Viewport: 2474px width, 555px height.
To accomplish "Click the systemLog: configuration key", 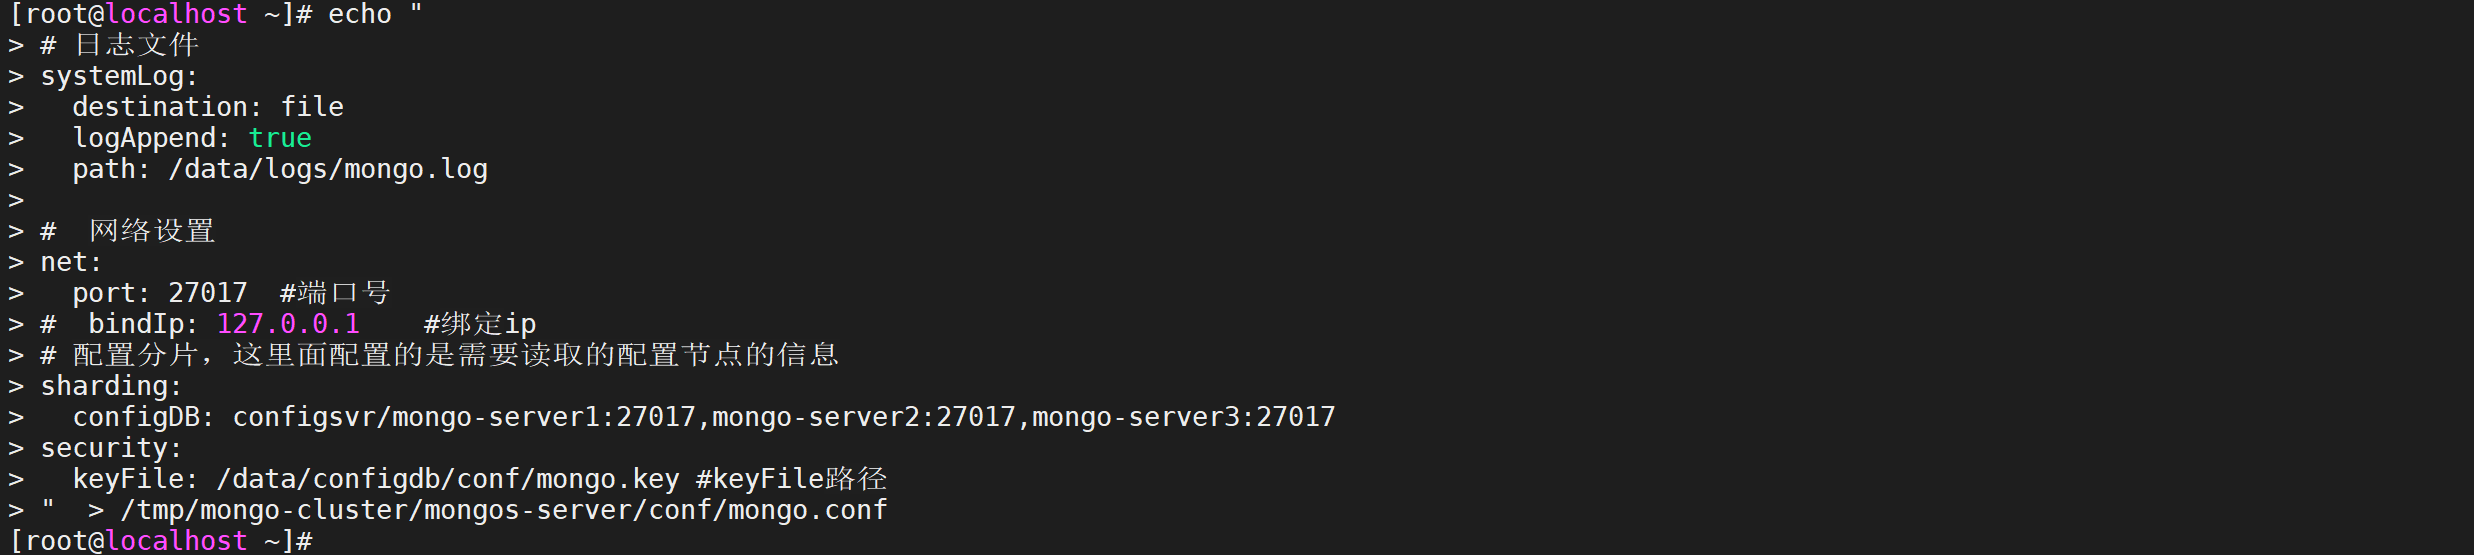I will (x=119, y=77).
